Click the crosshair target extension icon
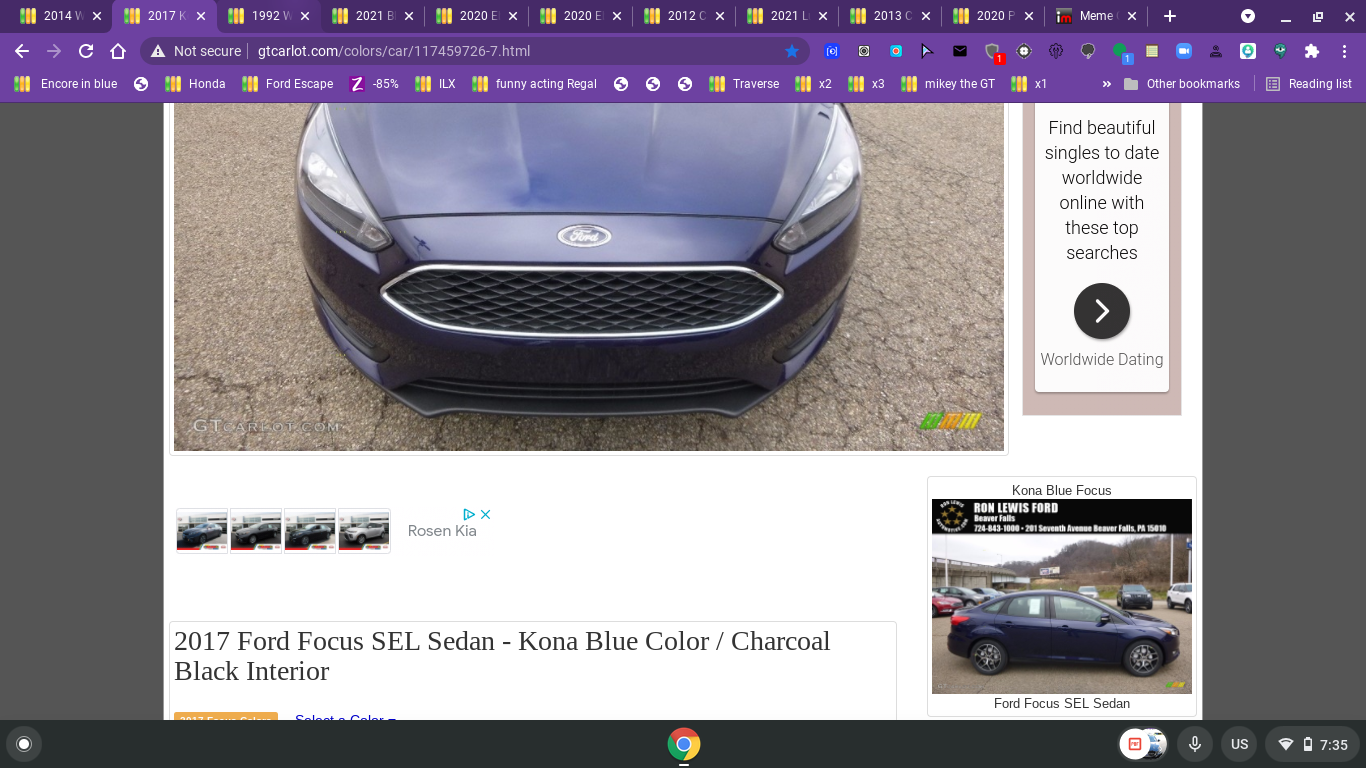The width and height of the screenshot is (1366, 768). [1024, 51]
